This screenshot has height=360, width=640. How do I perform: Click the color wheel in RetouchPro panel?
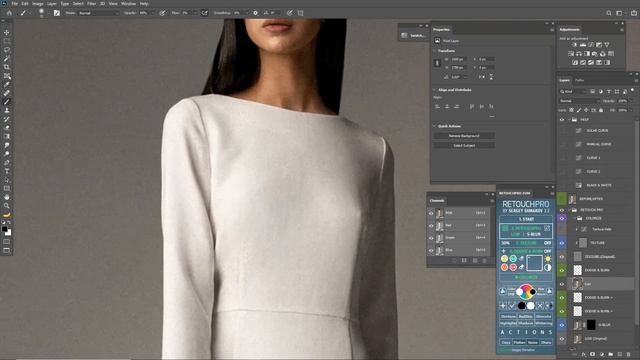click(525, 291)
